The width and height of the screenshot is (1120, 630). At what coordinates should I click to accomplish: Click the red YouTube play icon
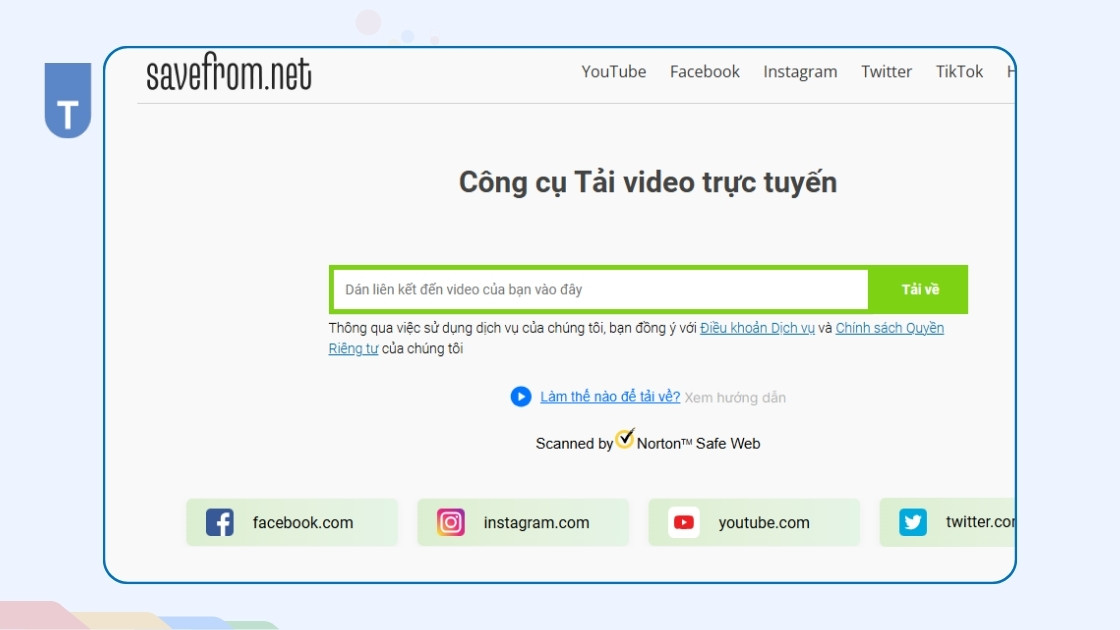[684, 522]
